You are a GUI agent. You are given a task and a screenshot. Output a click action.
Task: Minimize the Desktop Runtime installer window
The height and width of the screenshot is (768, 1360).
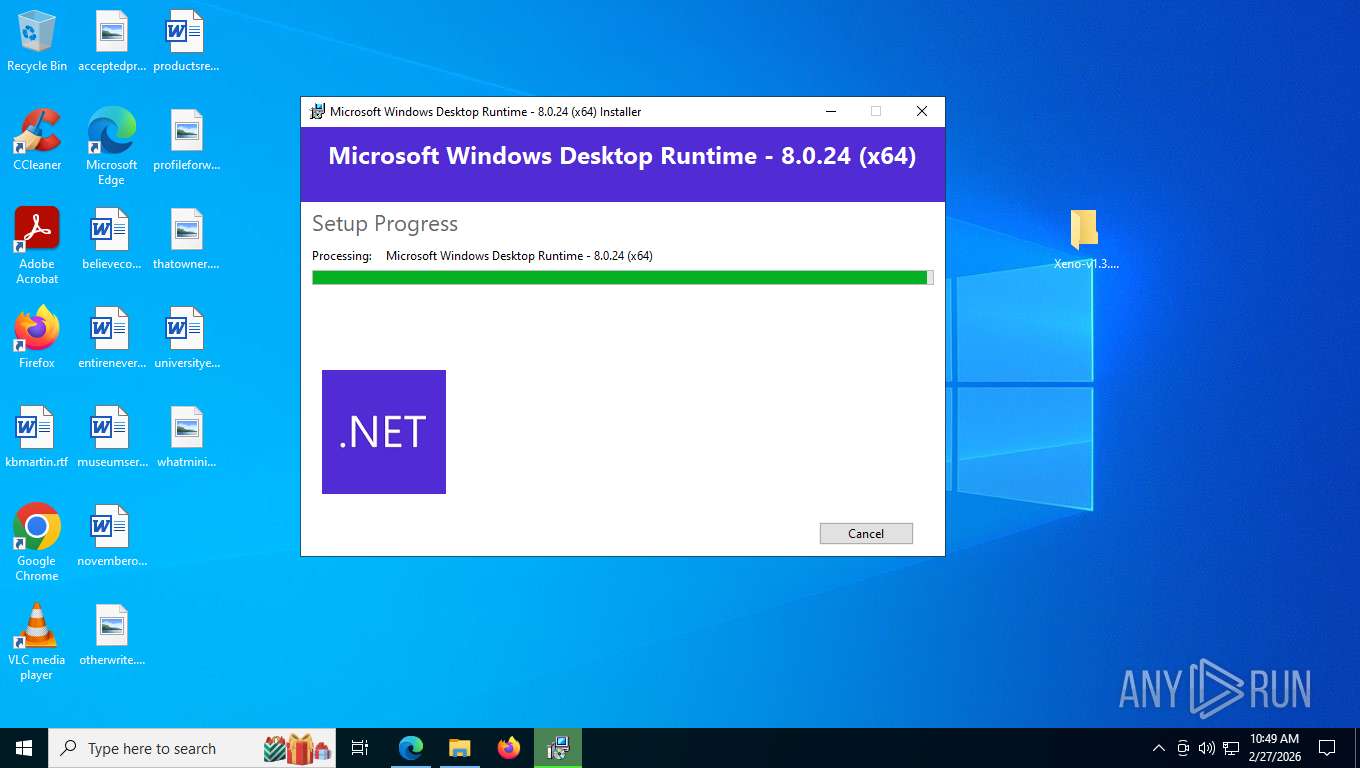click(x=830, y=111)
